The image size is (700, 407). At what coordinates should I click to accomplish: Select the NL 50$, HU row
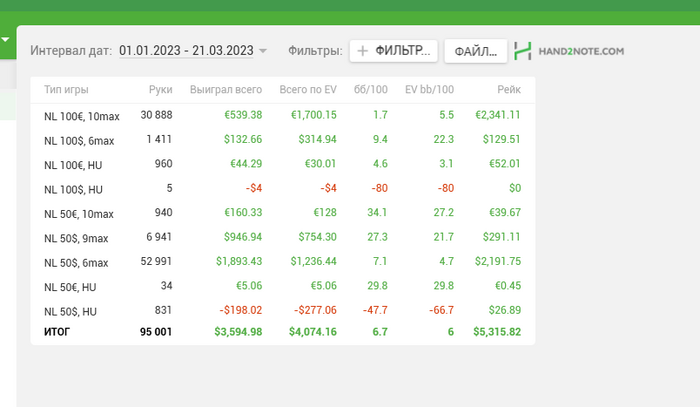(283, 311)
